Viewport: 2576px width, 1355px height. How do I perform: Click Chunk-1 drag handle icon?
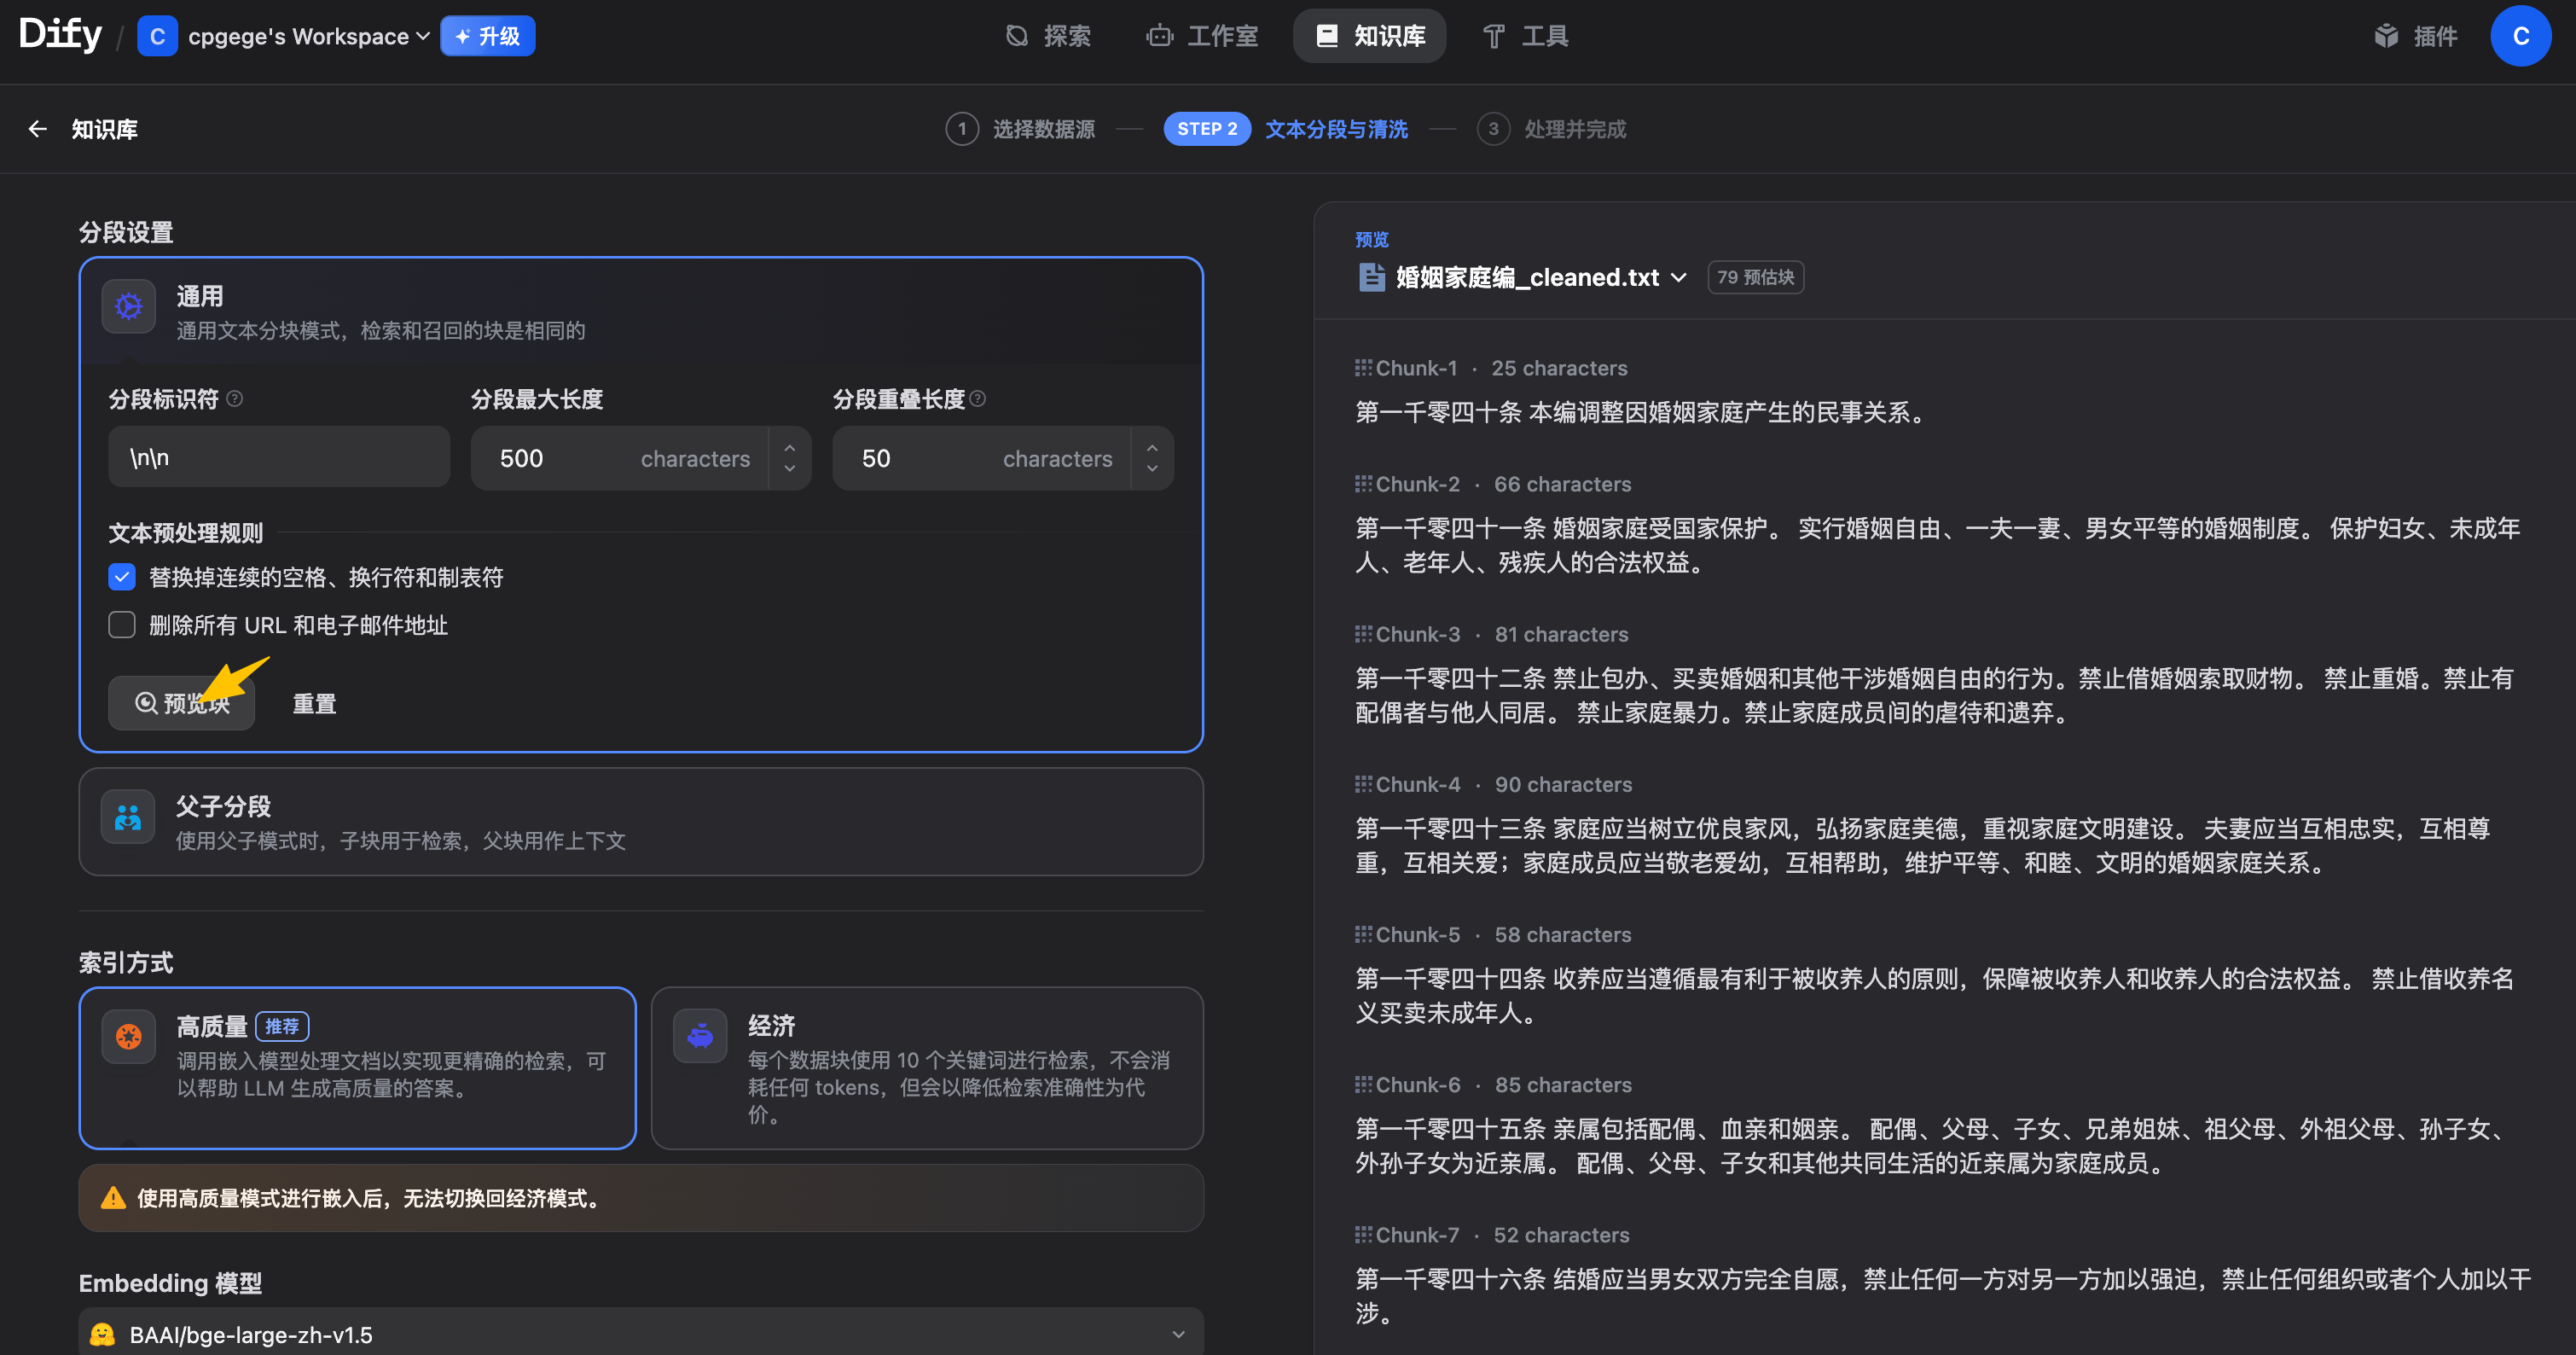pyautogui.click(x=1362, y=368)
